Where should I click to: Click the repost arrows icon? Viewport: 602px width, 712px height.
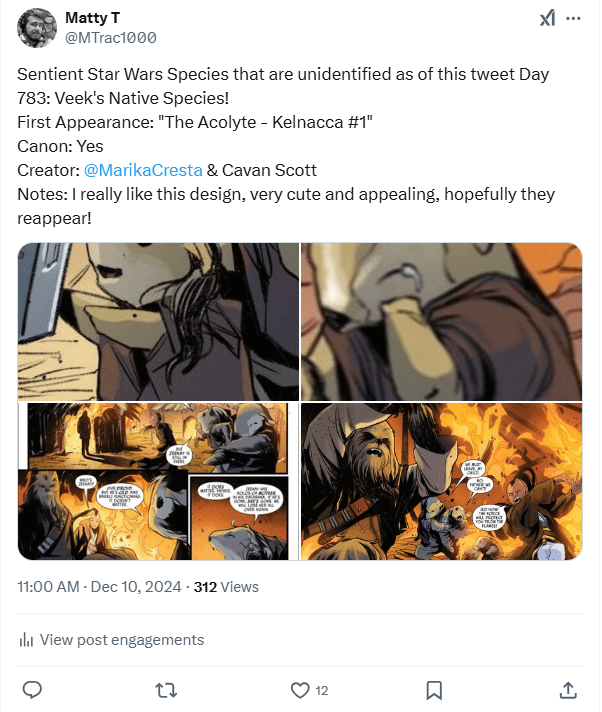pyautogui.click(x=166, y=689)
